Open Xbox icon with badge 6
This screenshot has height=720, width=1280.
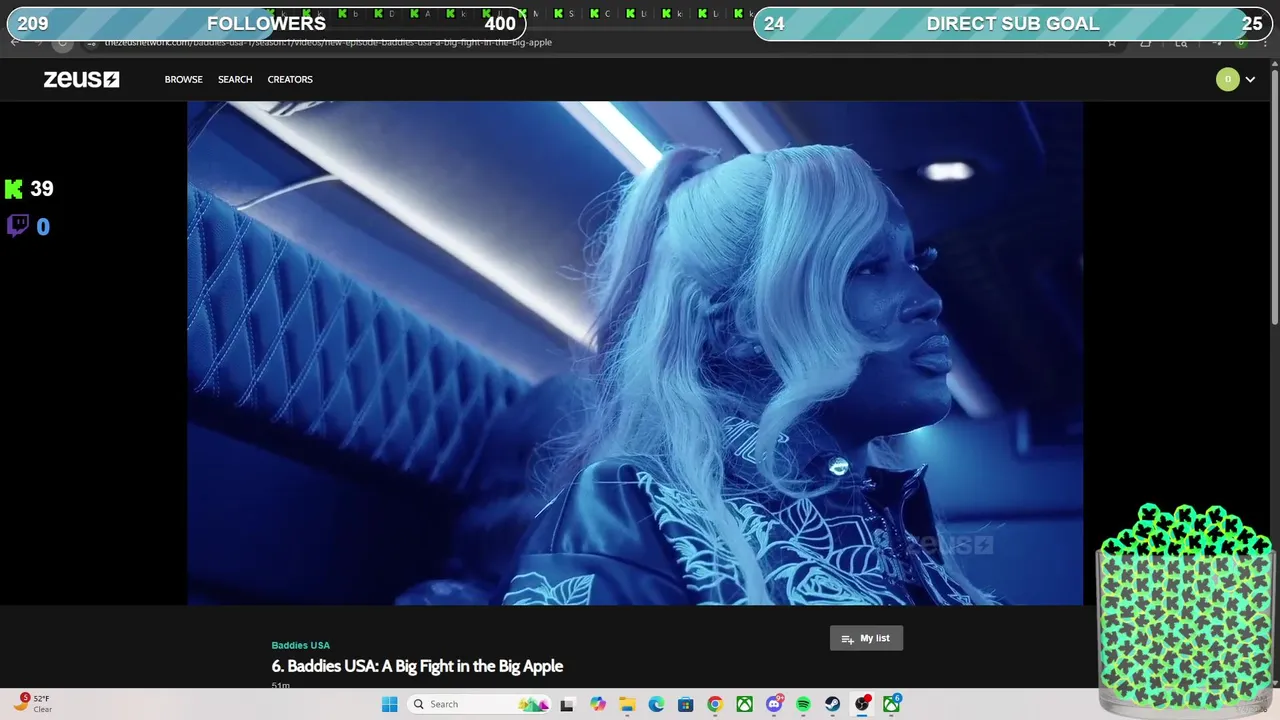(x=891, y=704)
